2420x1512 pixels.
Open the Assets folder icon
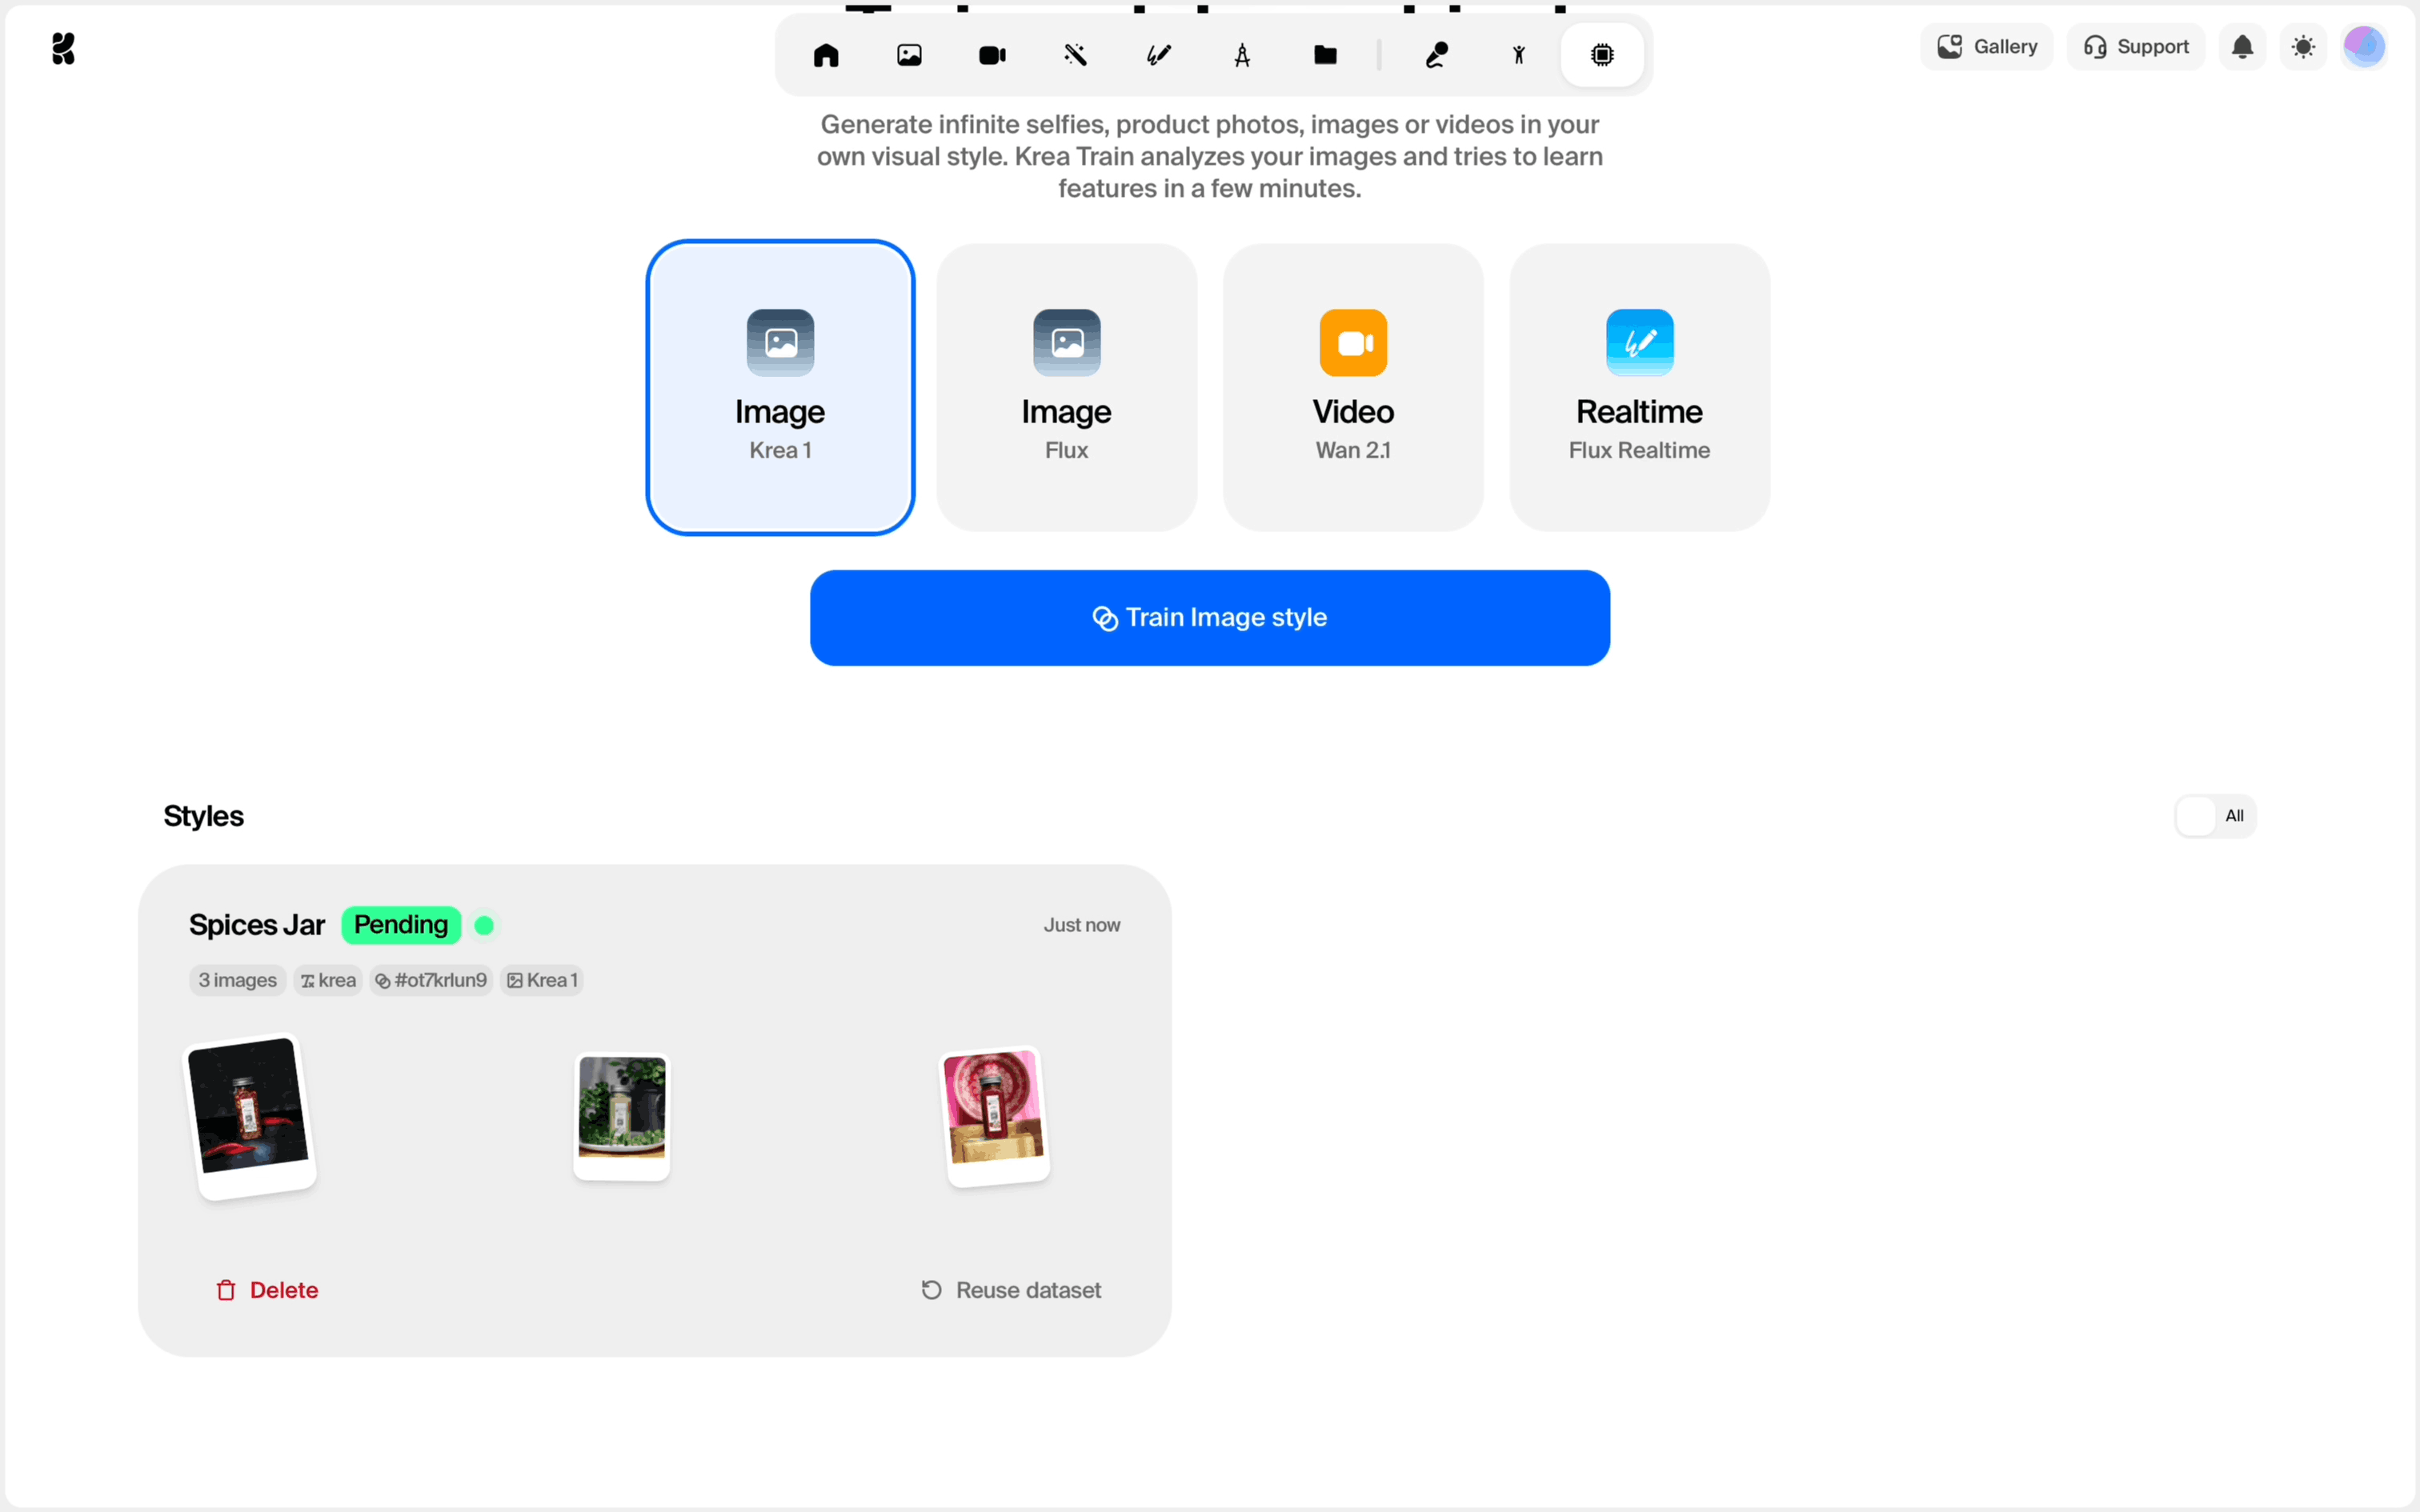click(x=1325, y=55)
